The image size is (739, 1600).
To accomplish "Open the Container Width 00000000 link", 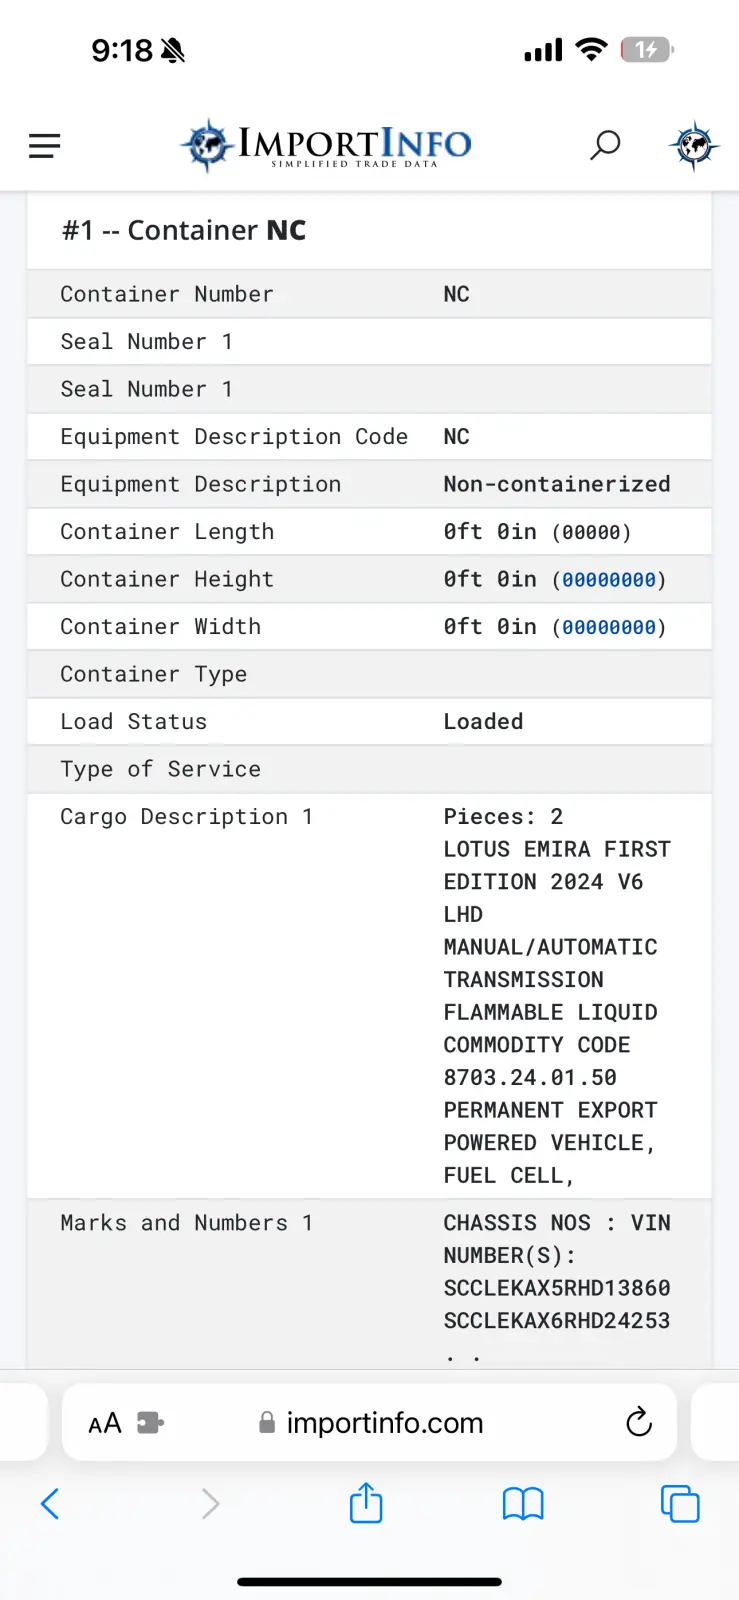I will click(609, 627).
